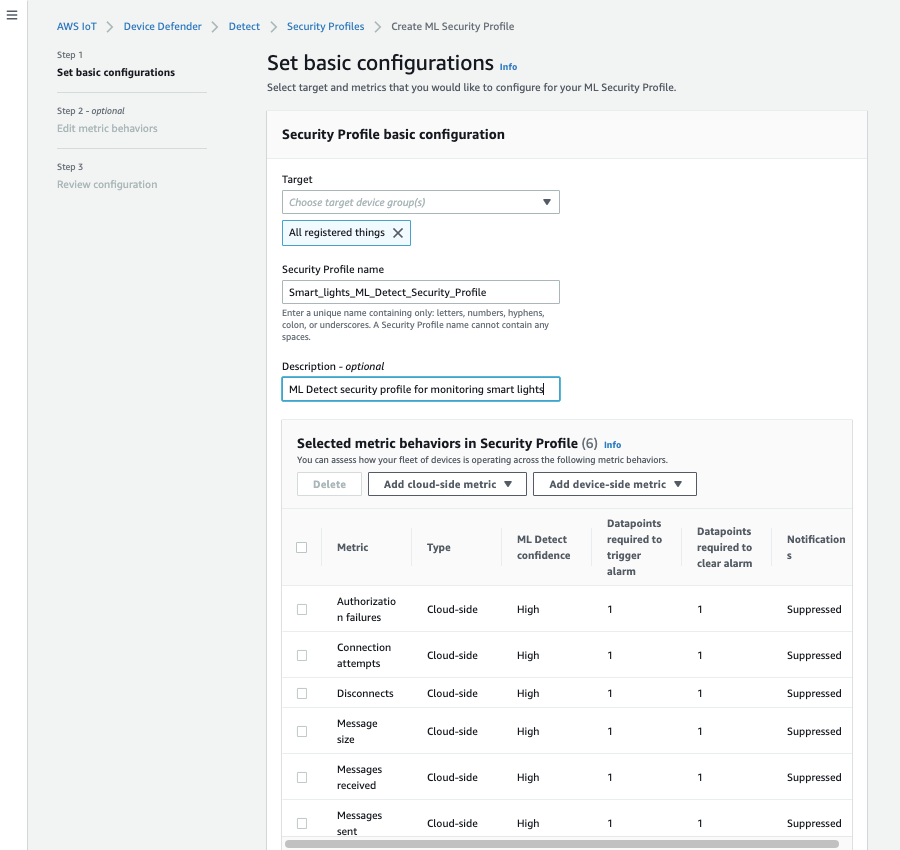Image resolution: width=900 pixels, height=850 pixels.
Task: Click the Description input field
Action: click(x=420, y=388)
